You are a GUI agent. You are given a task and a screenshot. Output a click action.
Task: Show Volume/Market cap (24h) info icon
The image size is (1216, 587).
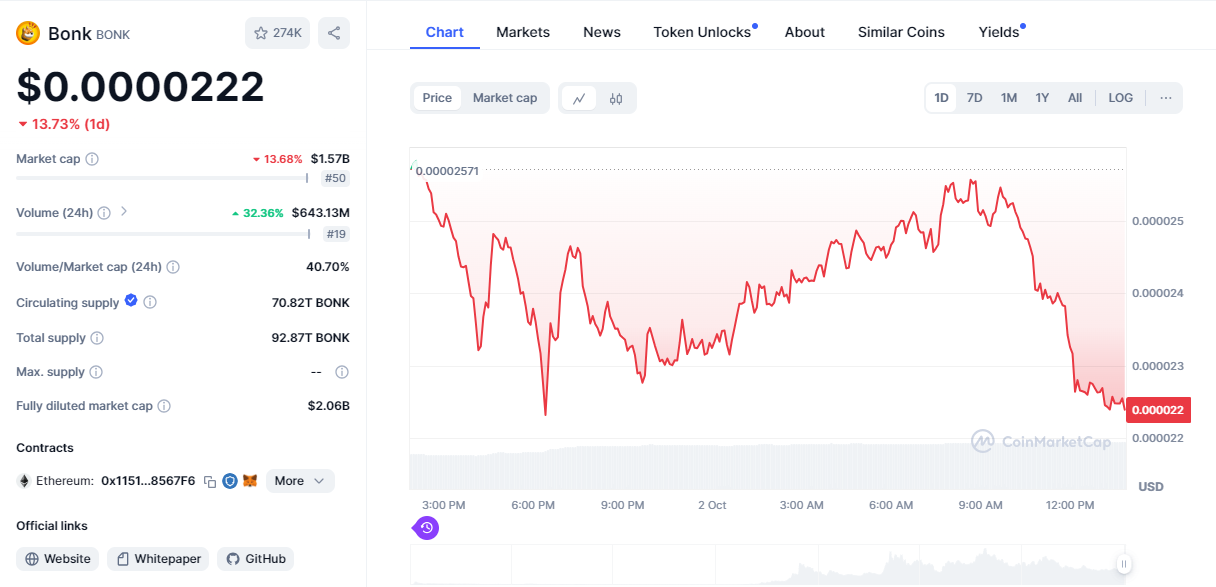tap(173, 267)
